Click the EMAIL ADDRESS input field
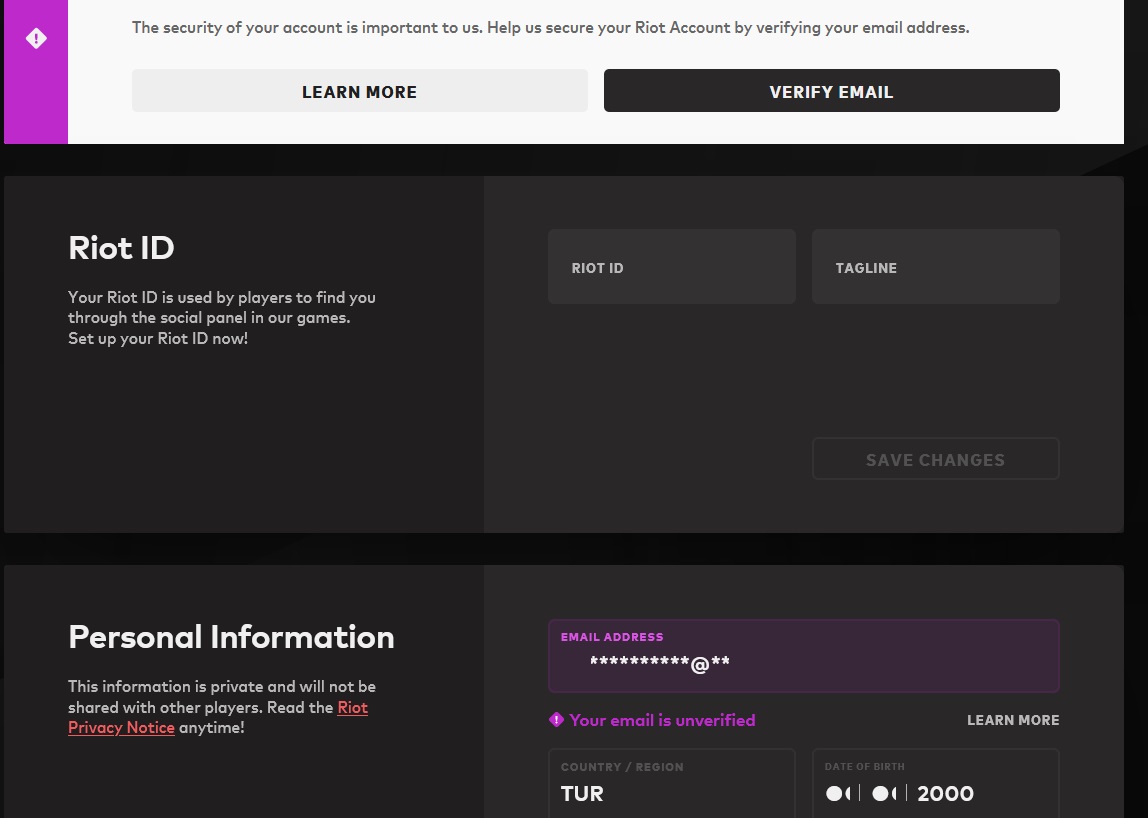This screenshot has height=818, width=1148. point(804,655)
